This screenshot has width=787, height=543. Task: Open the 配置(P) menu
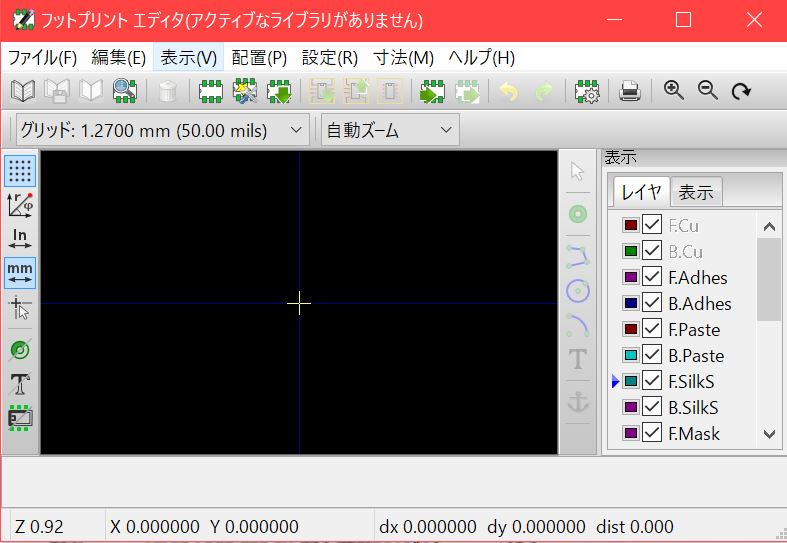click(259, 58)
